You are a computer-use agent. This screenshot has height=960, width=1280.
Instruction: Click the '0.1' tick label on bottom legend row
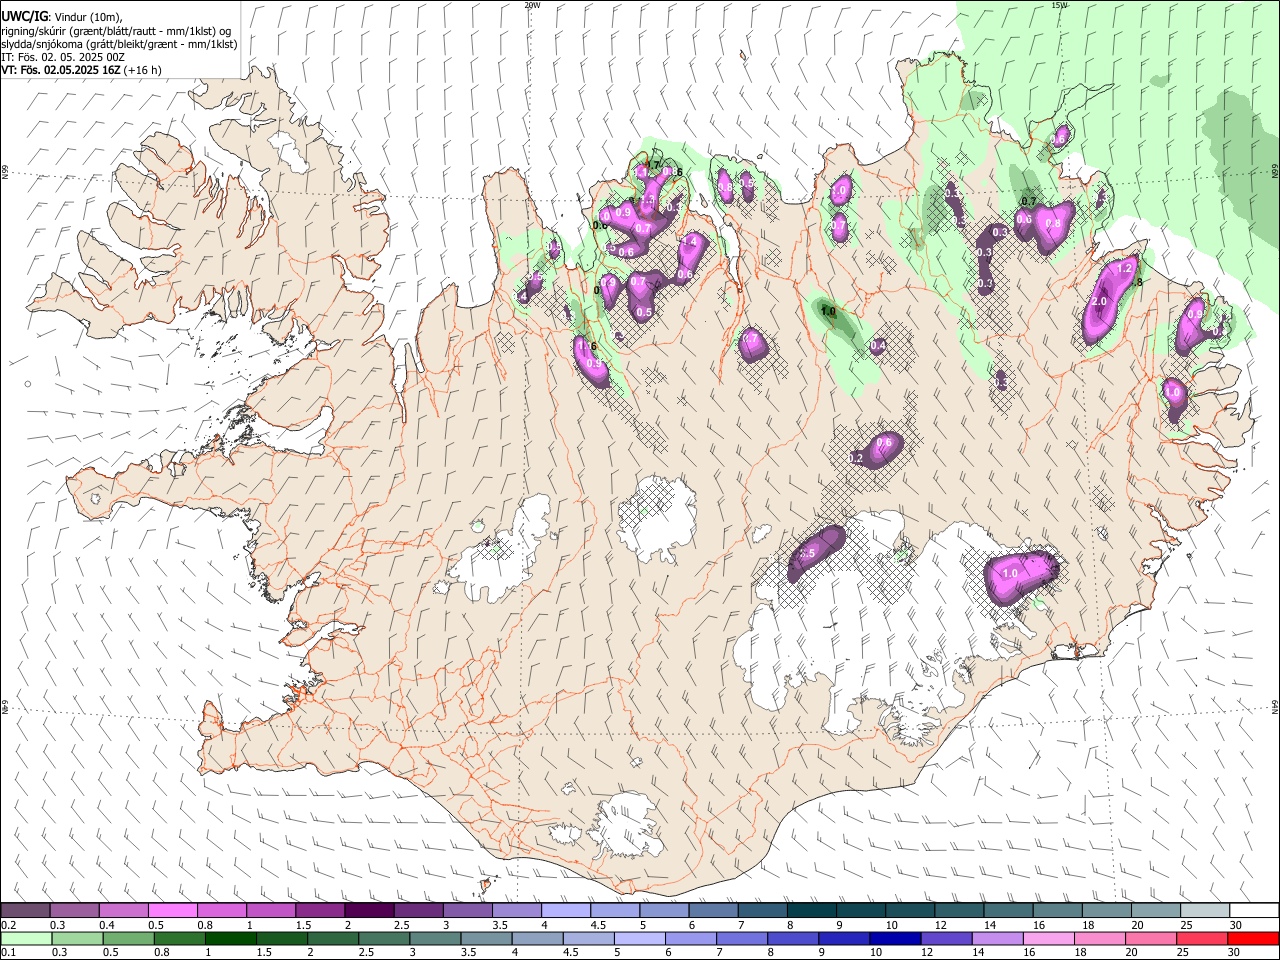point(7,952)
